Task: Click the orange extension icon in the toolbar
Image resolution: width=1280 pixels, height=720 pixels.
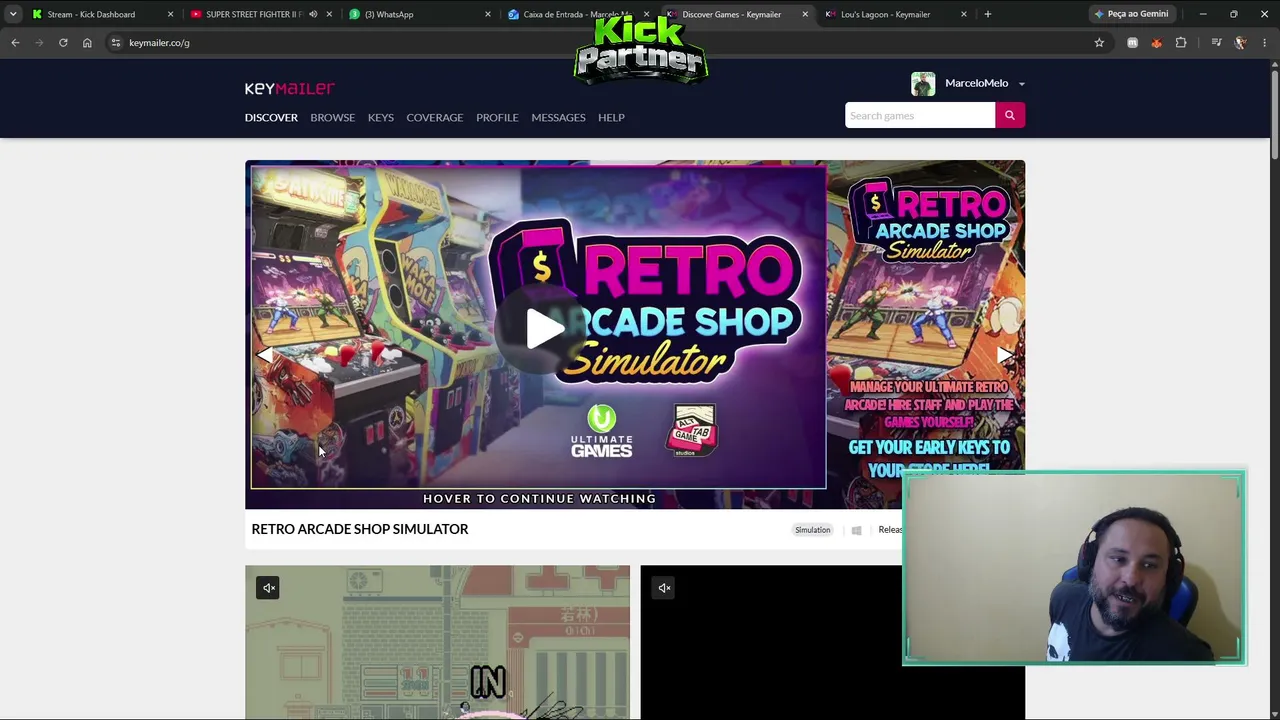Action: (1157, 43)
